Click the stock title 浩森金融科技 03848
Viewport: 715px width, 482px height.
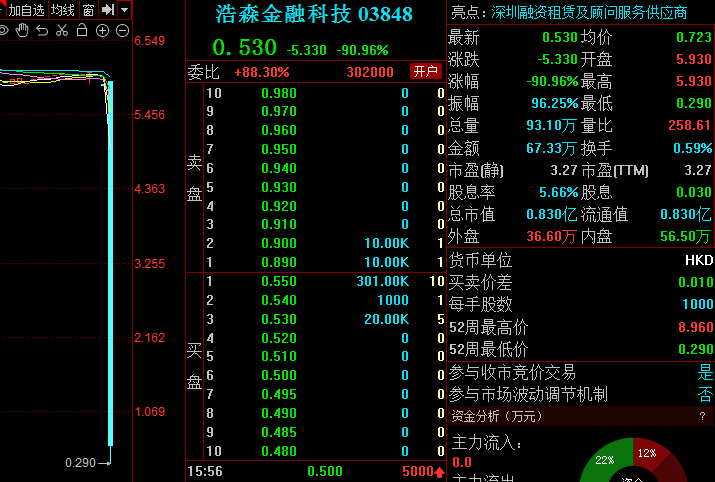(x=314, y=14)
